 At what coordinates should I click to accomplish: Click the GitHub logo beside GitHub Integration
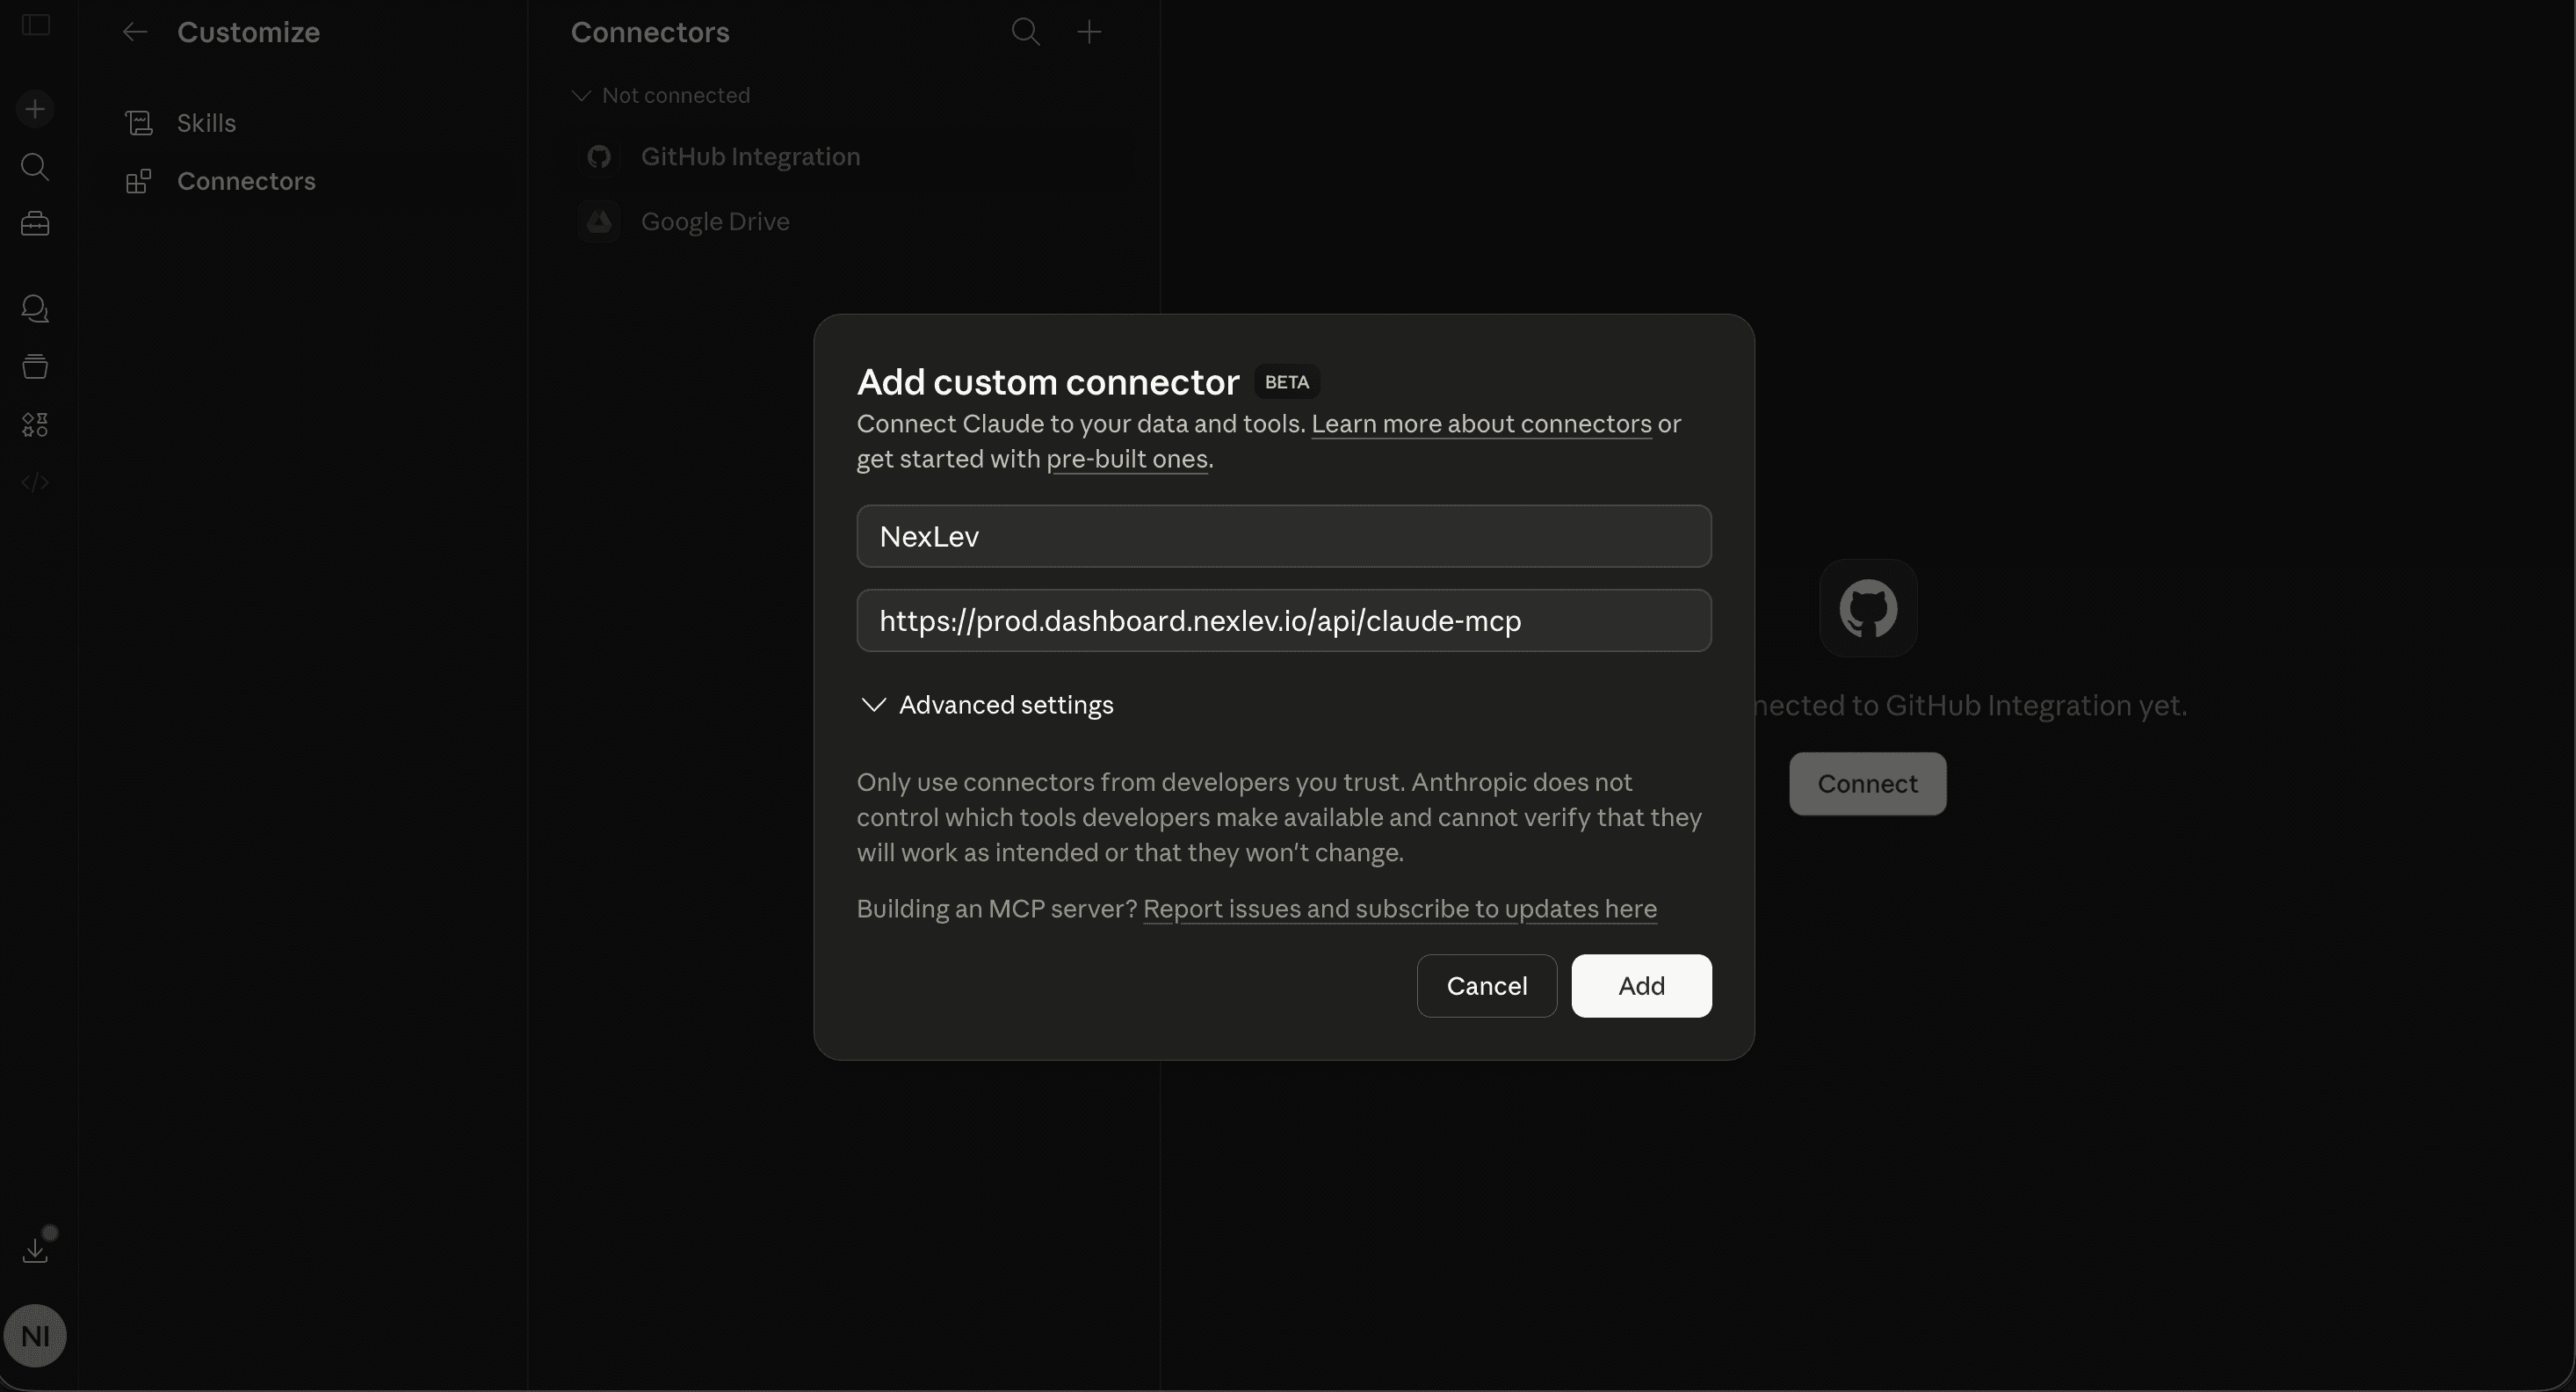(599, 157)
